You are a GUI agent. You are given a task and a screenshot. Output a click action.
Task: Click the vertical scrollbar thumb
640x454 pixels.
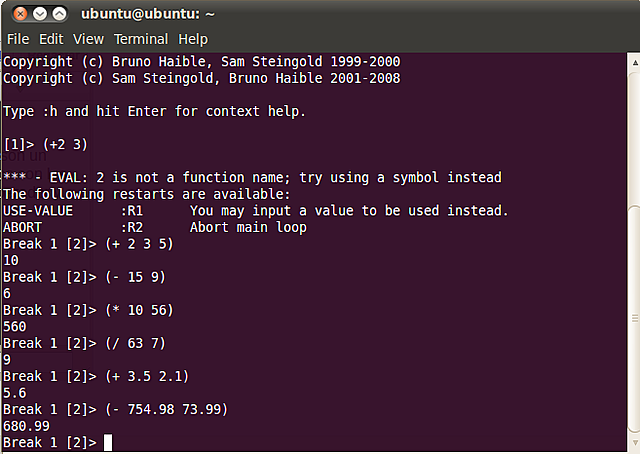coord(635,318)
